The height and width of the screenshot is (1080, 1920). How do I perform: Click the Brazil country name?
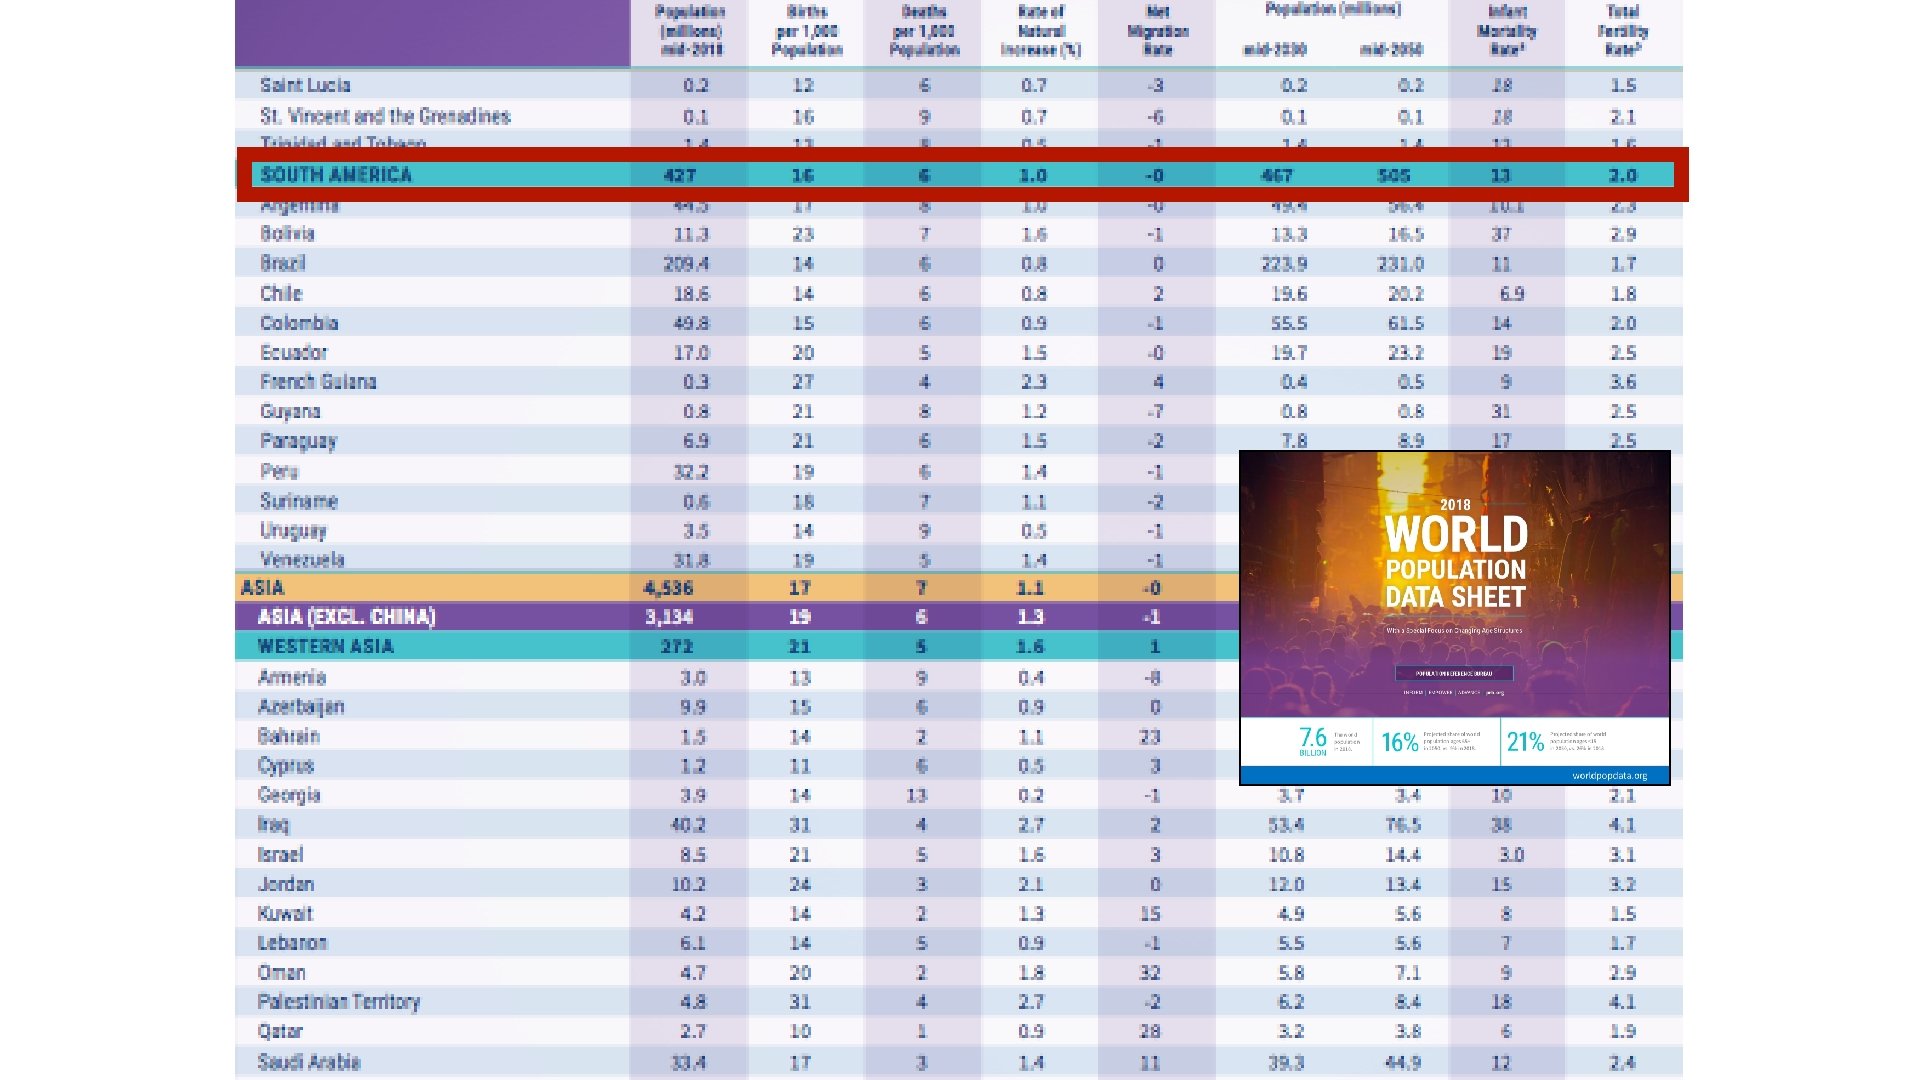tap(283, 263)
